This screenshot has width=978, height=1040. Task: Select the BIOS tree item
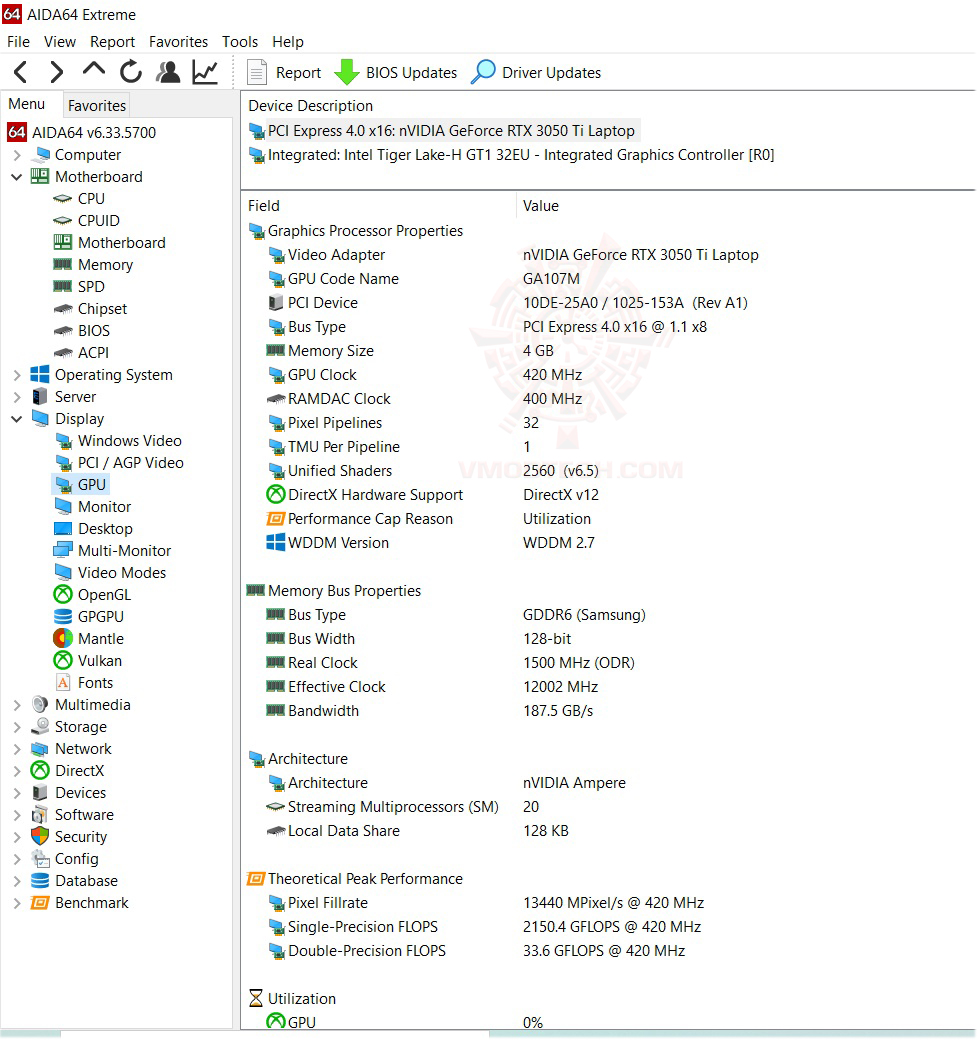[93, 331]
